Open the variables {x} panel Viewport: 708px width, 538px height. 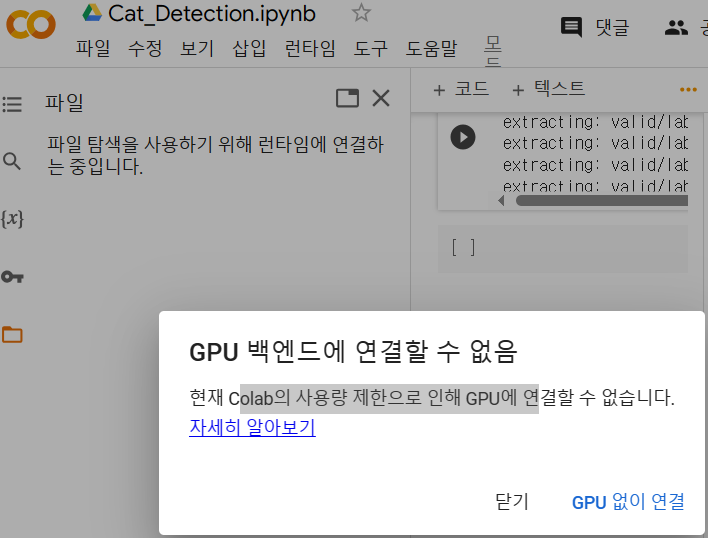pyautogui.click(x=12, y=219)
